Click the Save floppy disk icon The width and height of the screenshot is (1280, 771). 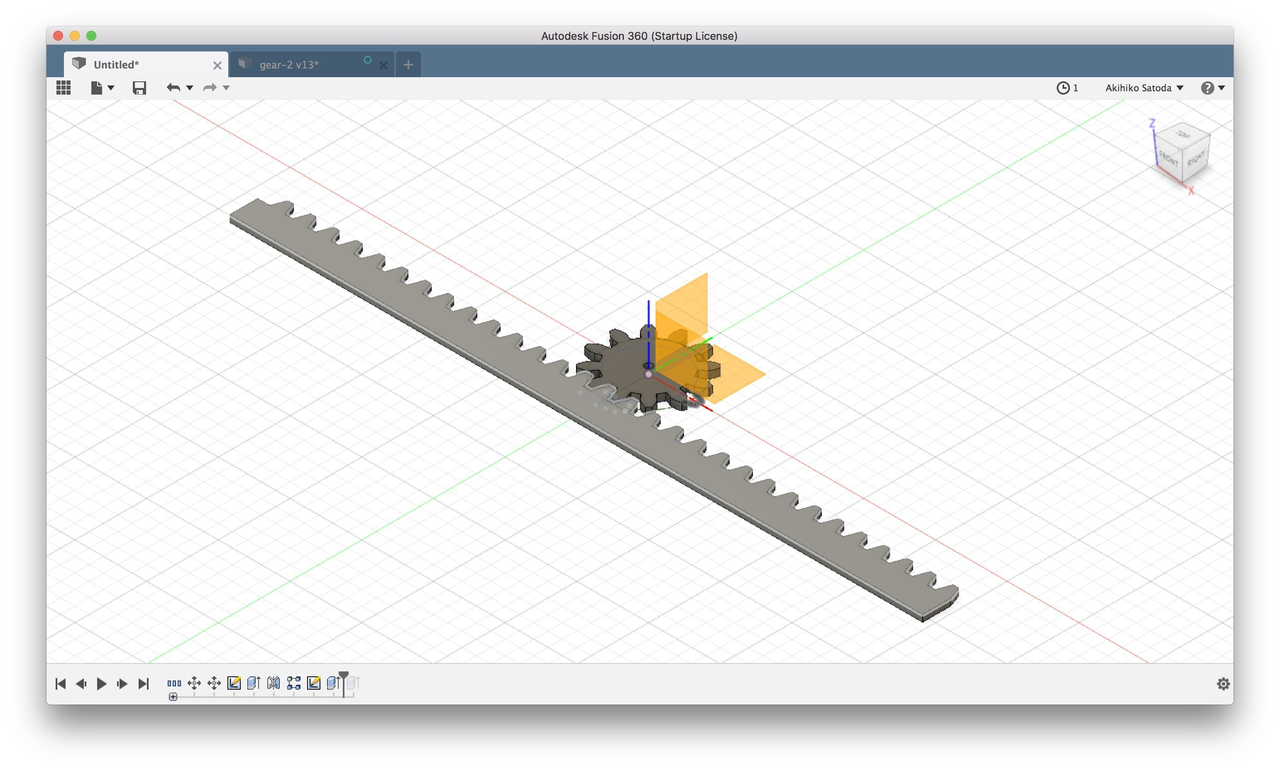tap(139, 88)
